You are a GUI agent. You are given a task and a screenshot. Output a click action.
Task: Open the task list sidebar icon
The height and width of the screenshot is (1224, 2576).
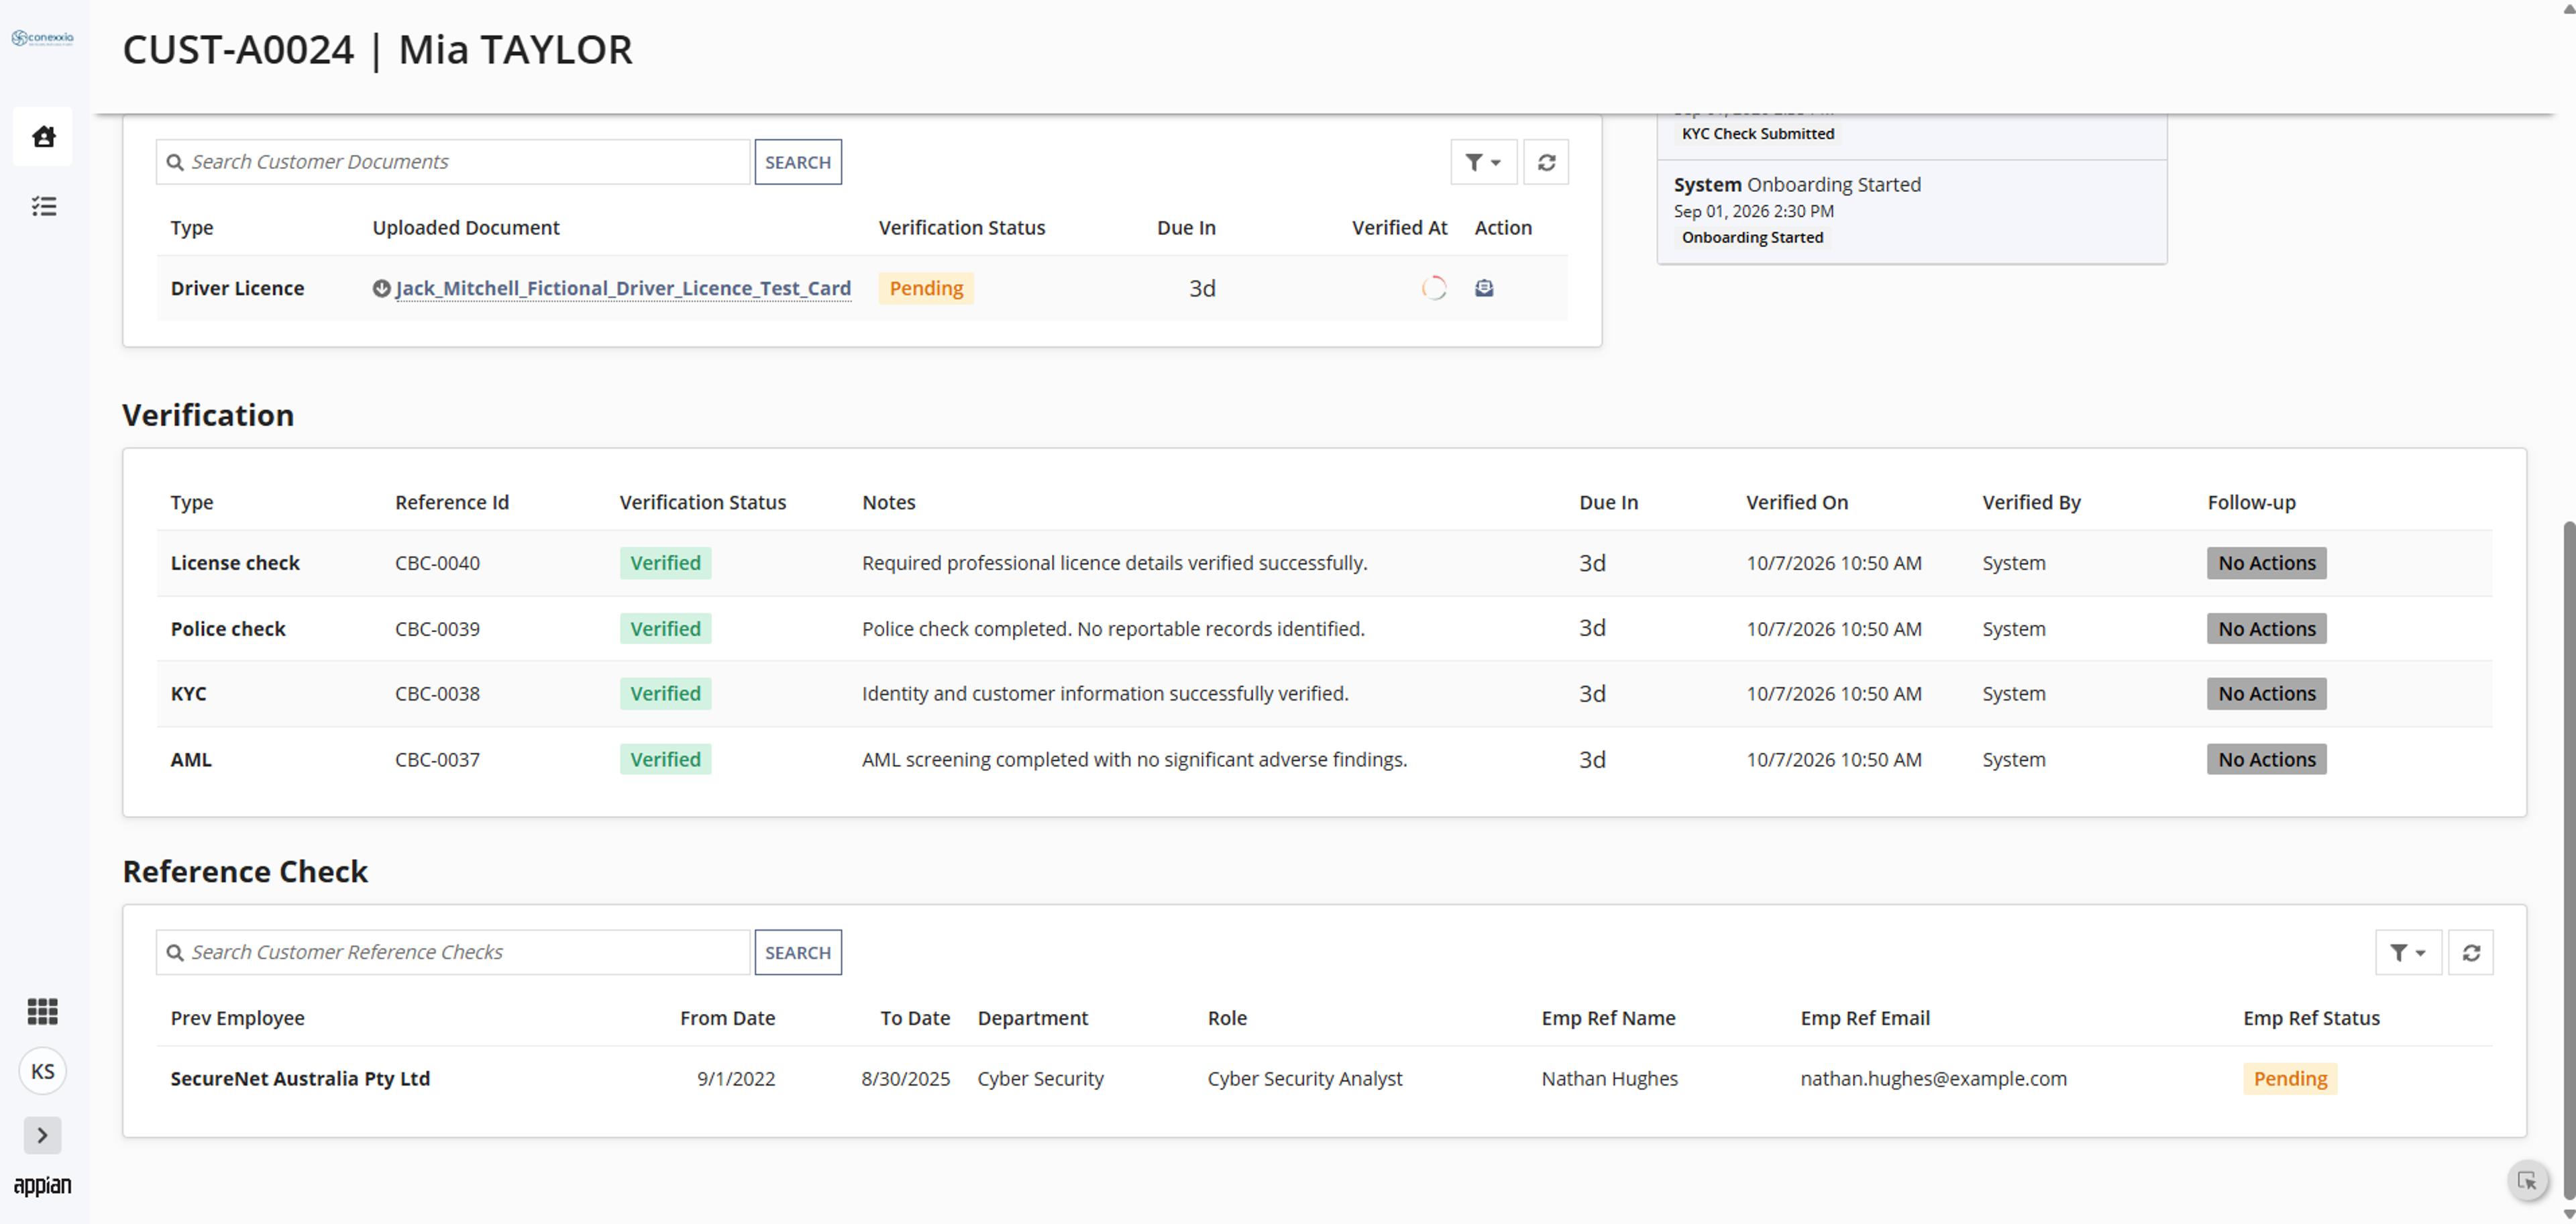click(43, 206)
